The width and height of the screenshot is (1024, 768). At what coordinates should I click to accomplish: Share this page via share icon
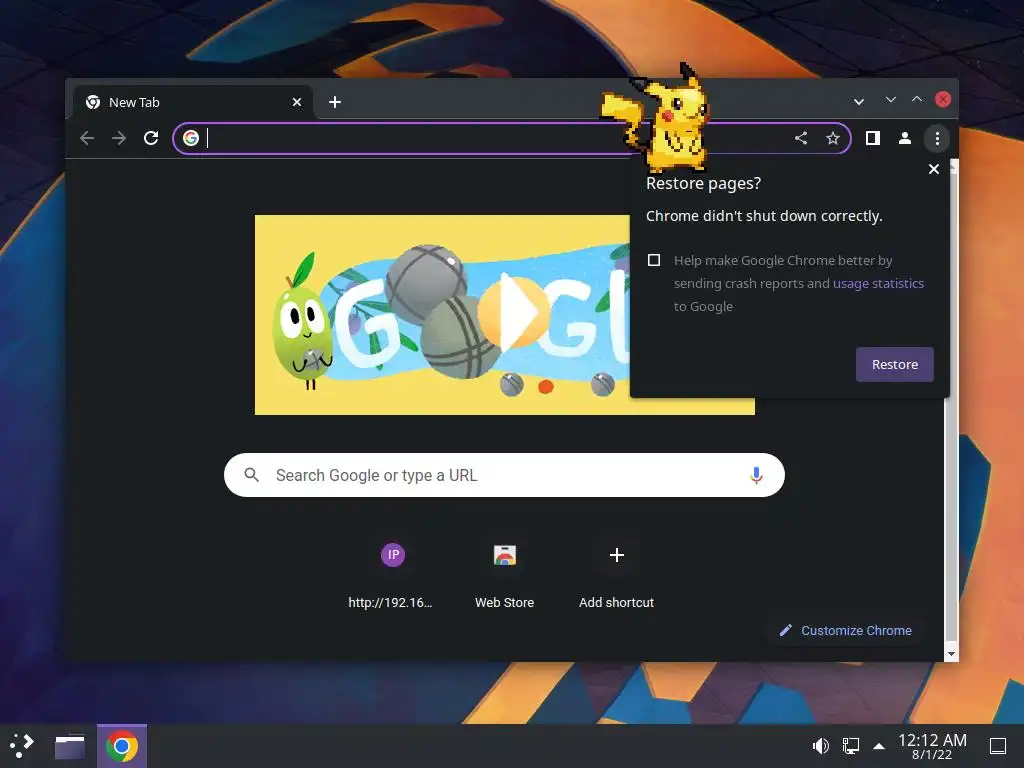pyautogui.click(x=801, y=138)
